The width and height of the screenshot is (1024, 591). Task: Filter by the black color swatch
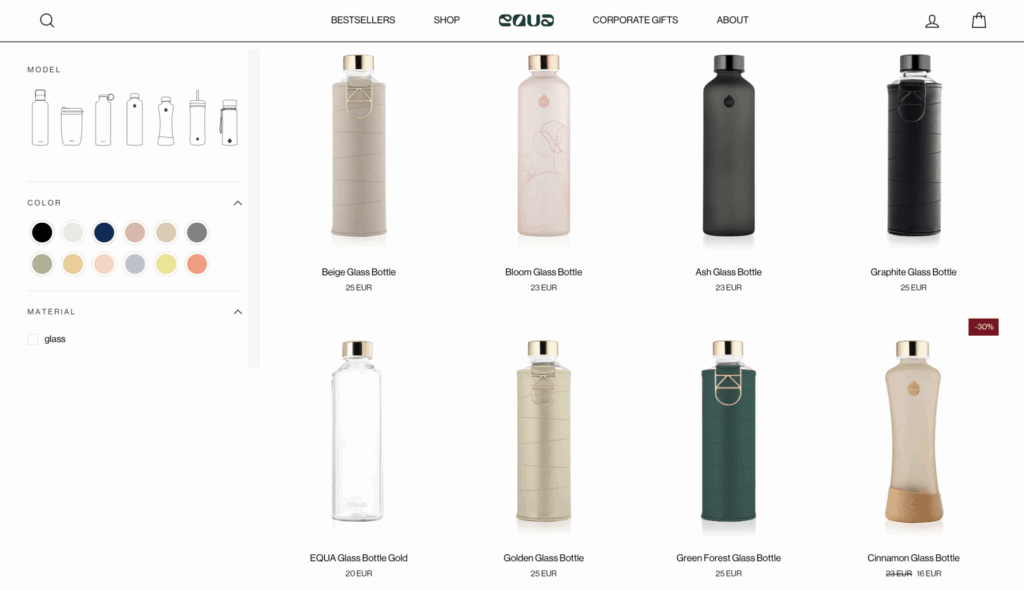point(42,232)
